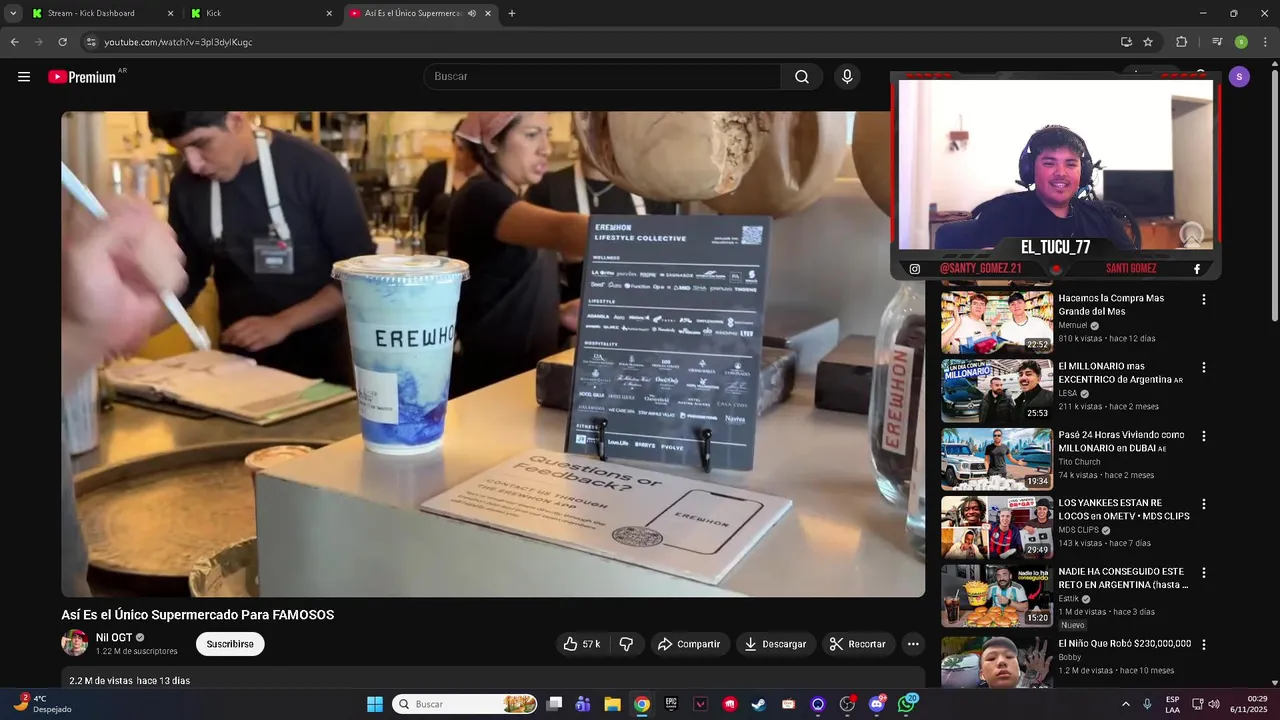
Task: Open LOS YANKEES ESTAN RE LOCOS title
Action: [1124, 509]
